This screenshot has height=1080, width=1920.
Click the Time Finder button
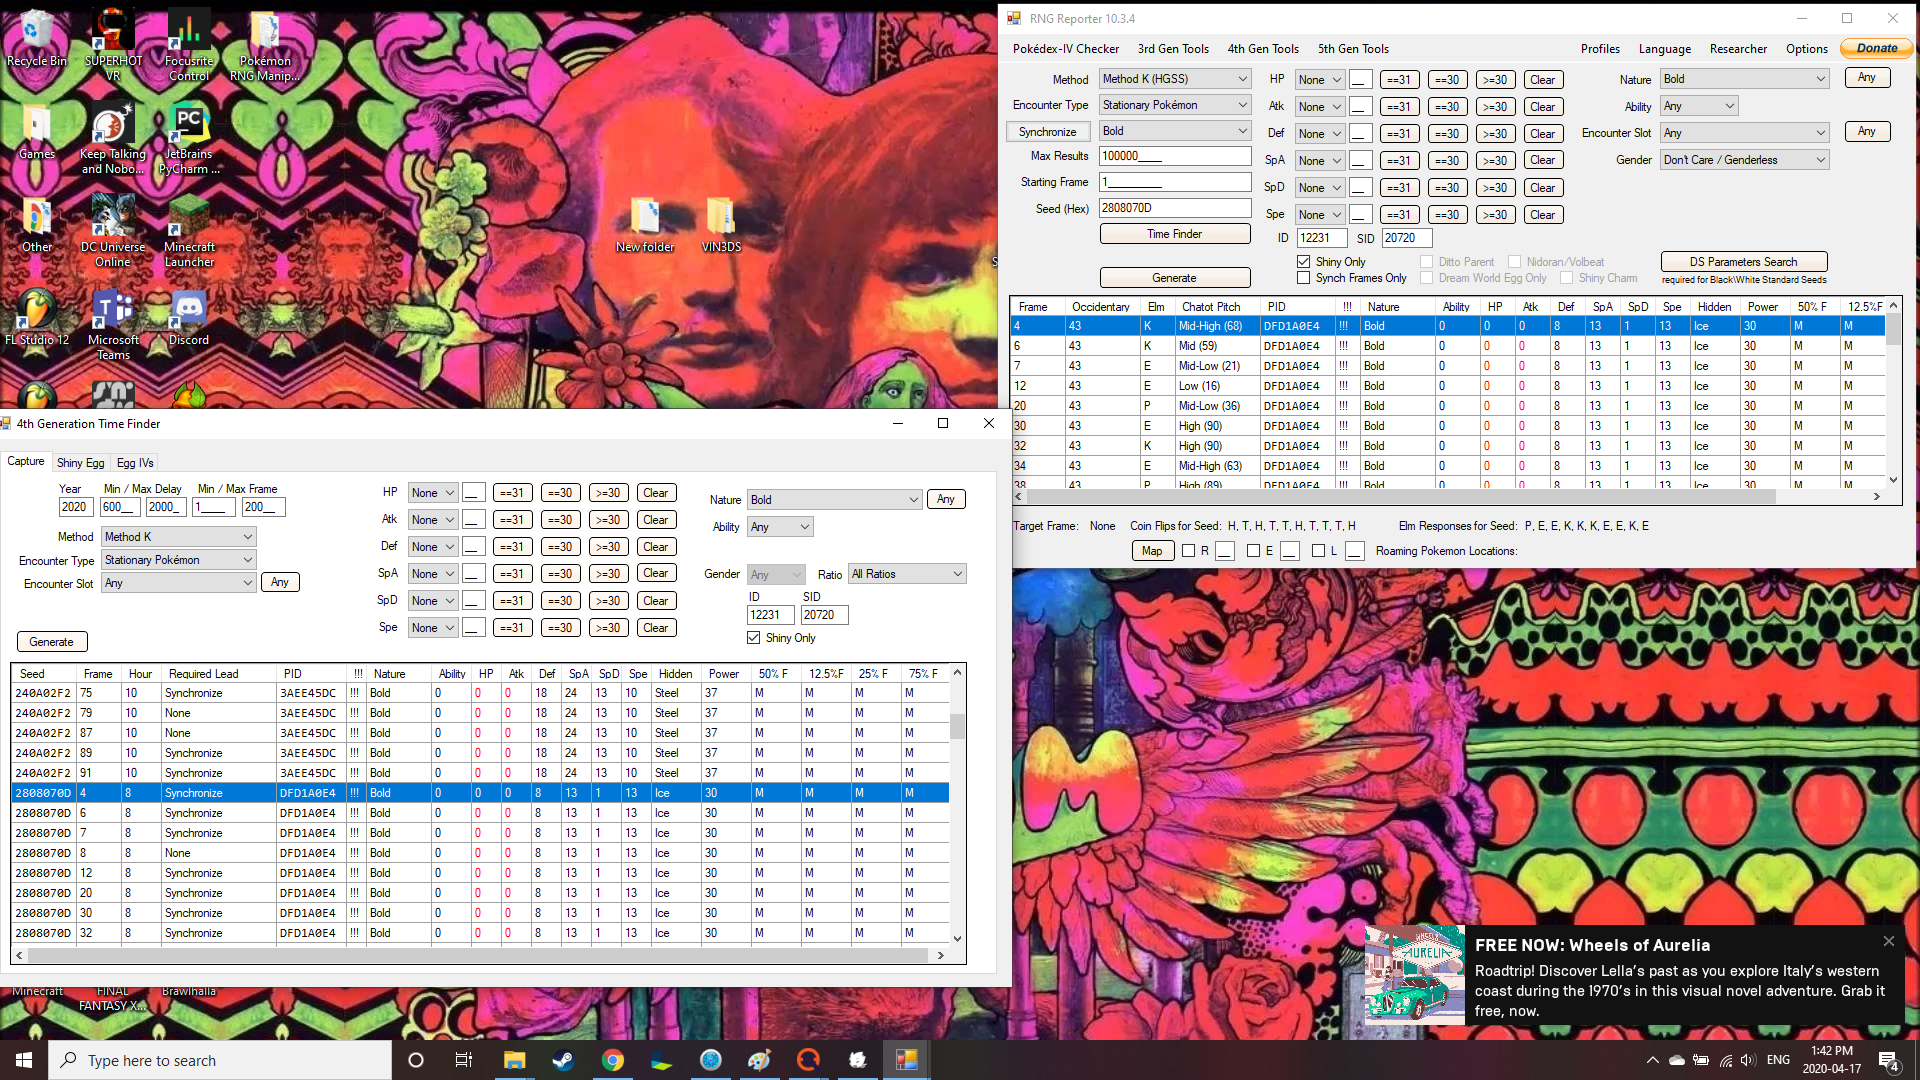point(1174,234)
